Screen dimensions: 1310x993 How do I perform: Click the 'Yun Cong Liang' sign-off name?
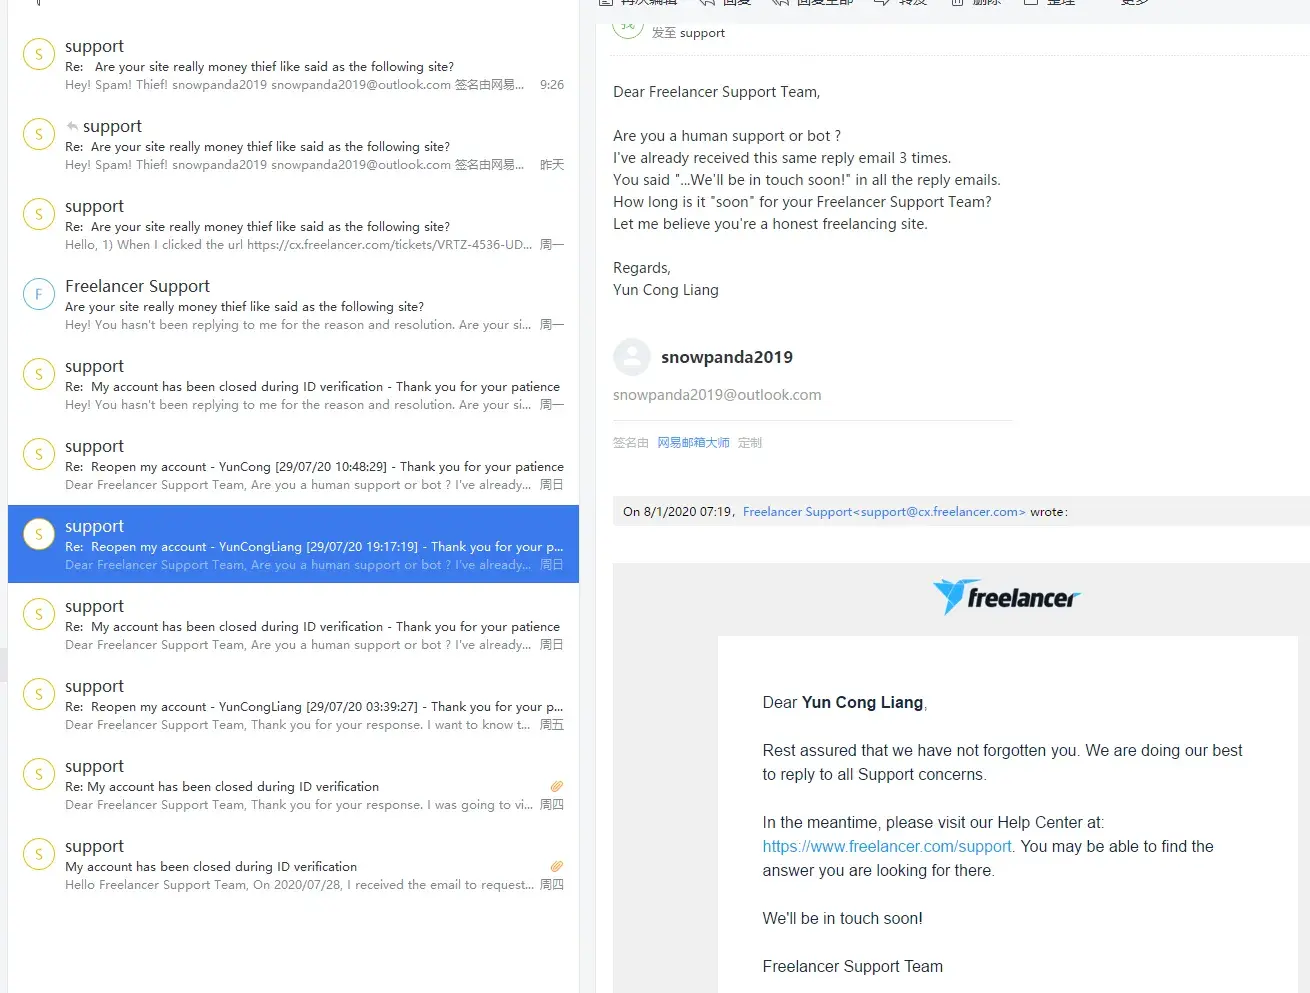[666, 290]
